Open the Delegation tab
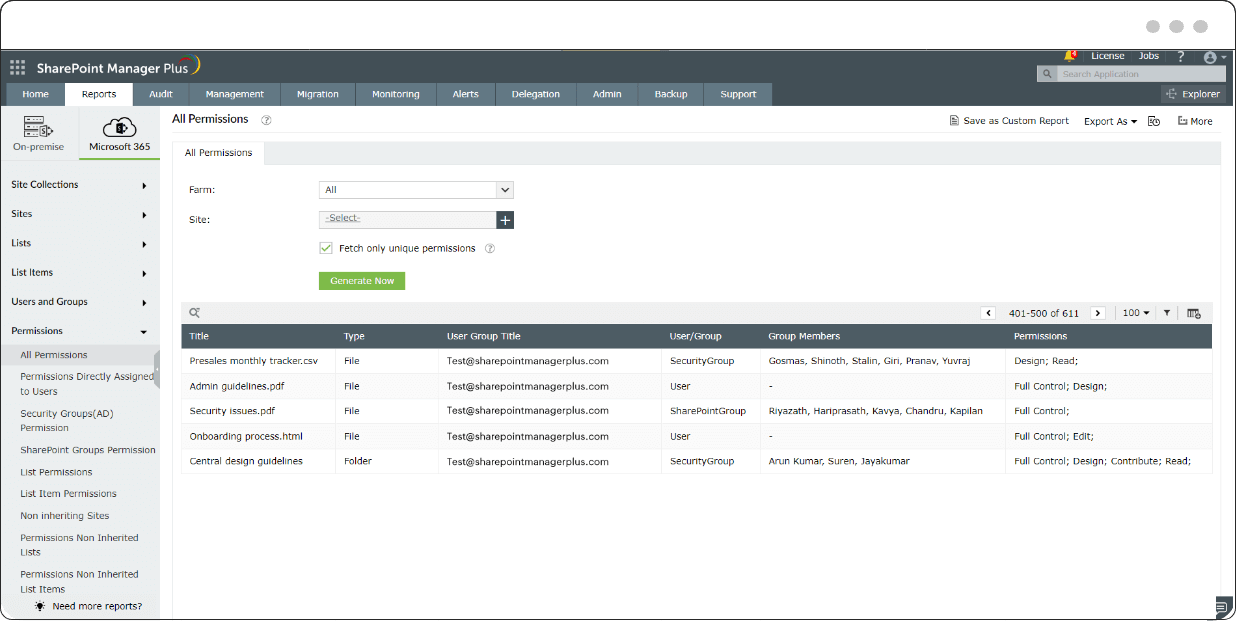This screenshot has height=621, width=1236. [x=536, y=94]
